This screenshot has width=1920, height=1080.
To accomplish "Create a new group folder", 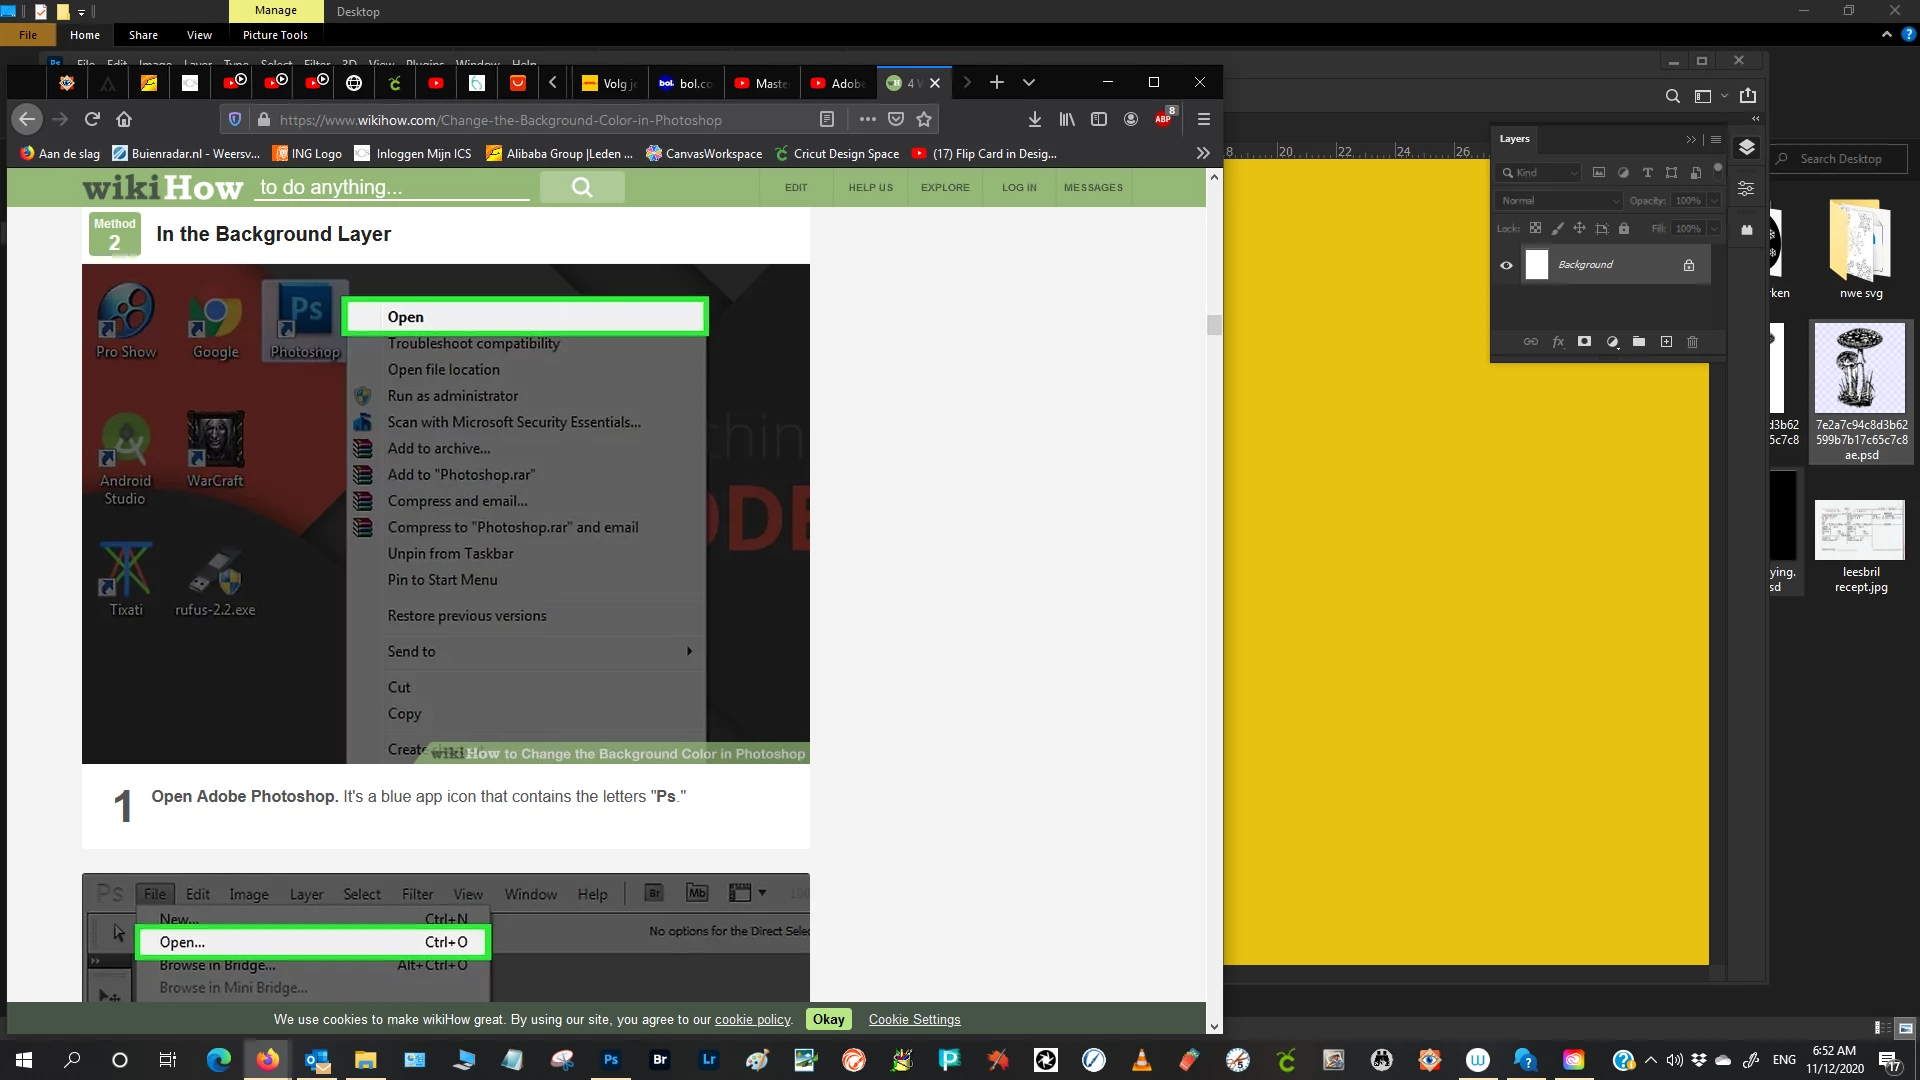I will (x=1639, y=342).
